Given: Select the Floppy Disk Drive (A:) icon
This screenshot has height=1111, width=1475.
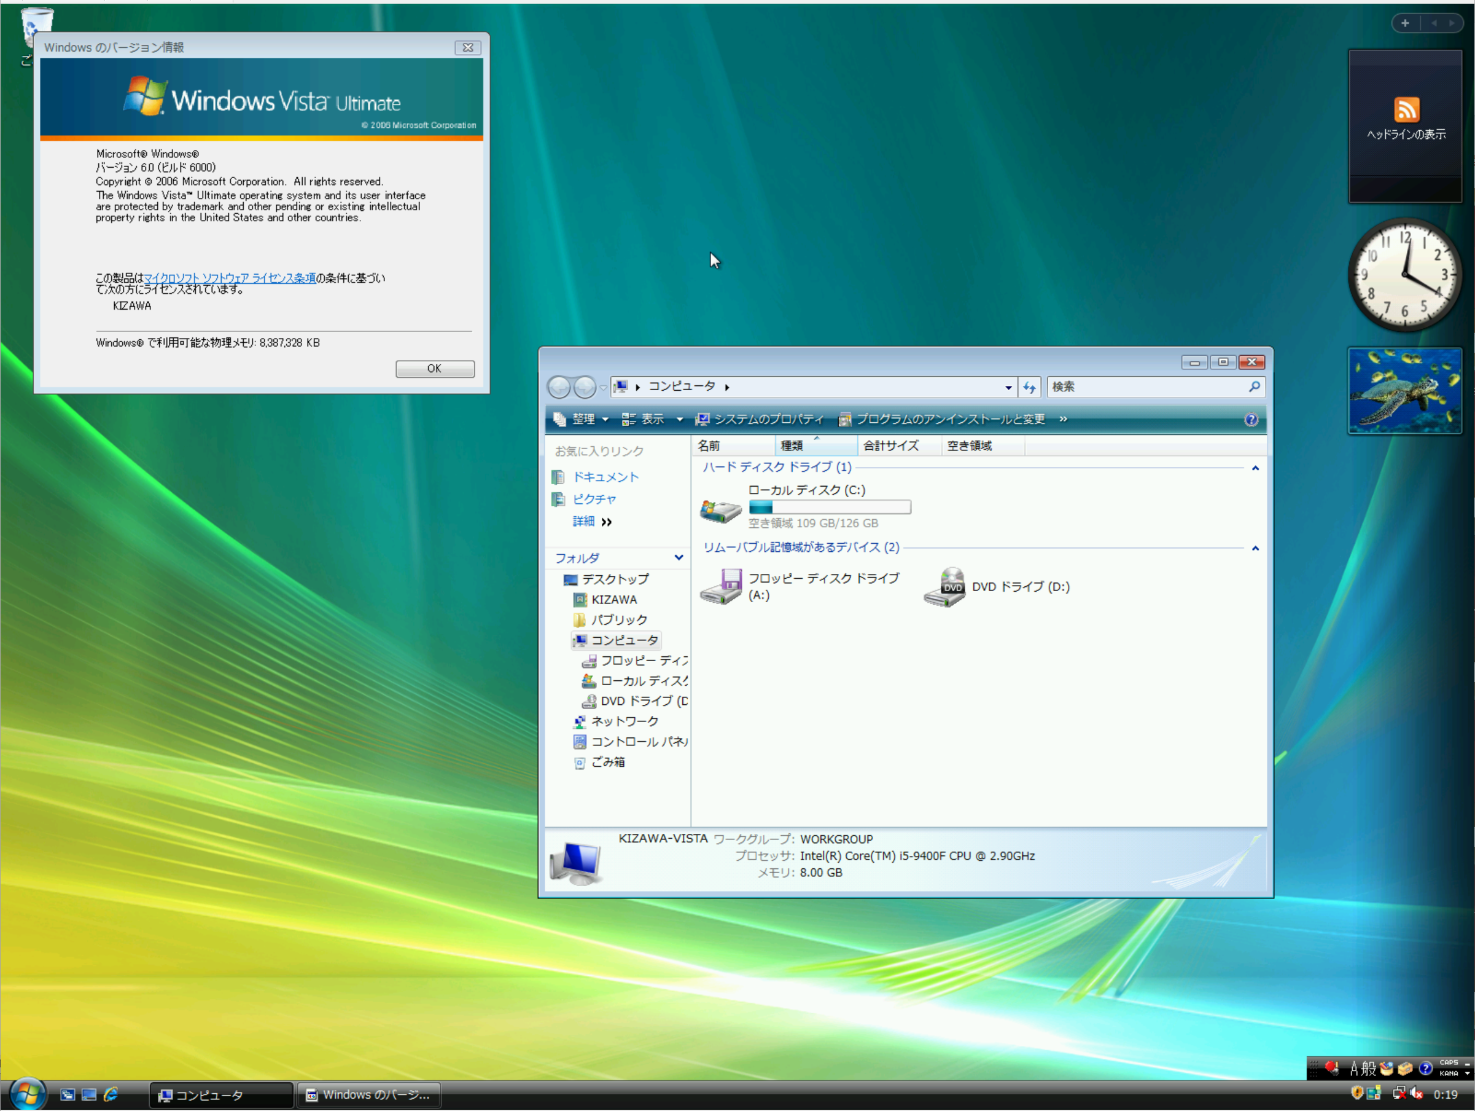Looking at the screenshot, I should [720, 586].
